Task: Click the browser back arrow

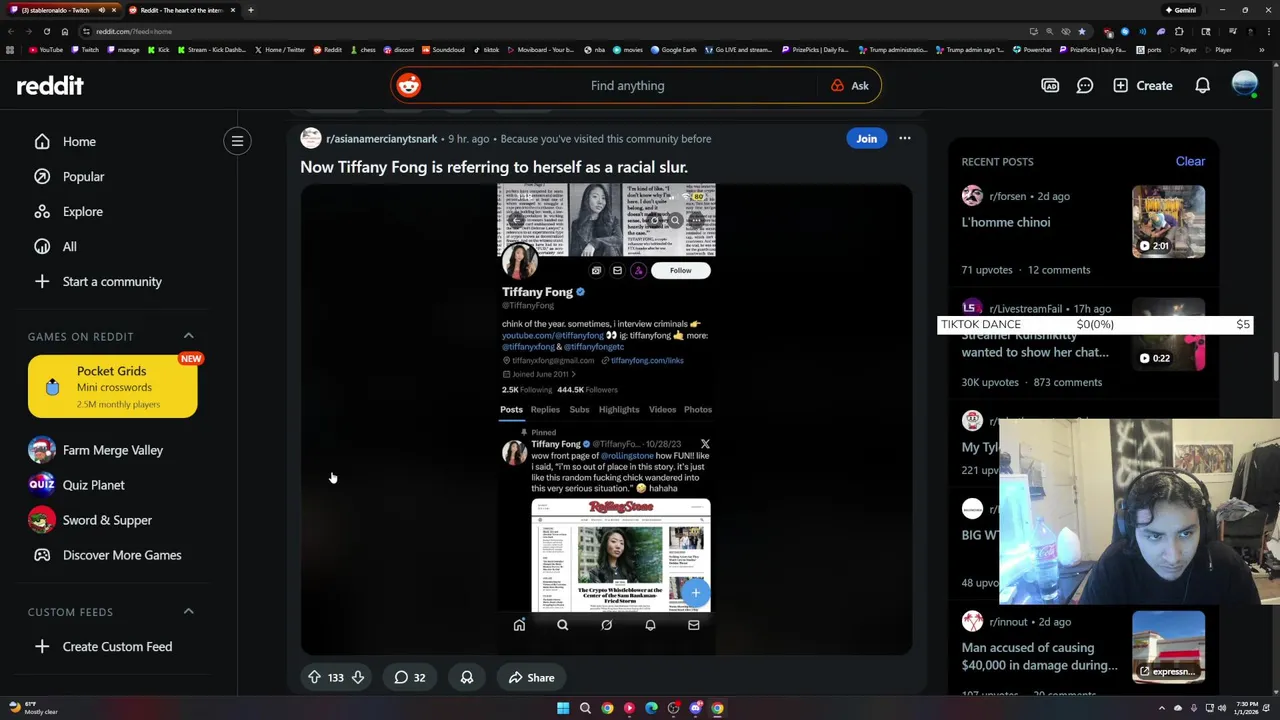Action: click(x=10, y=31)
